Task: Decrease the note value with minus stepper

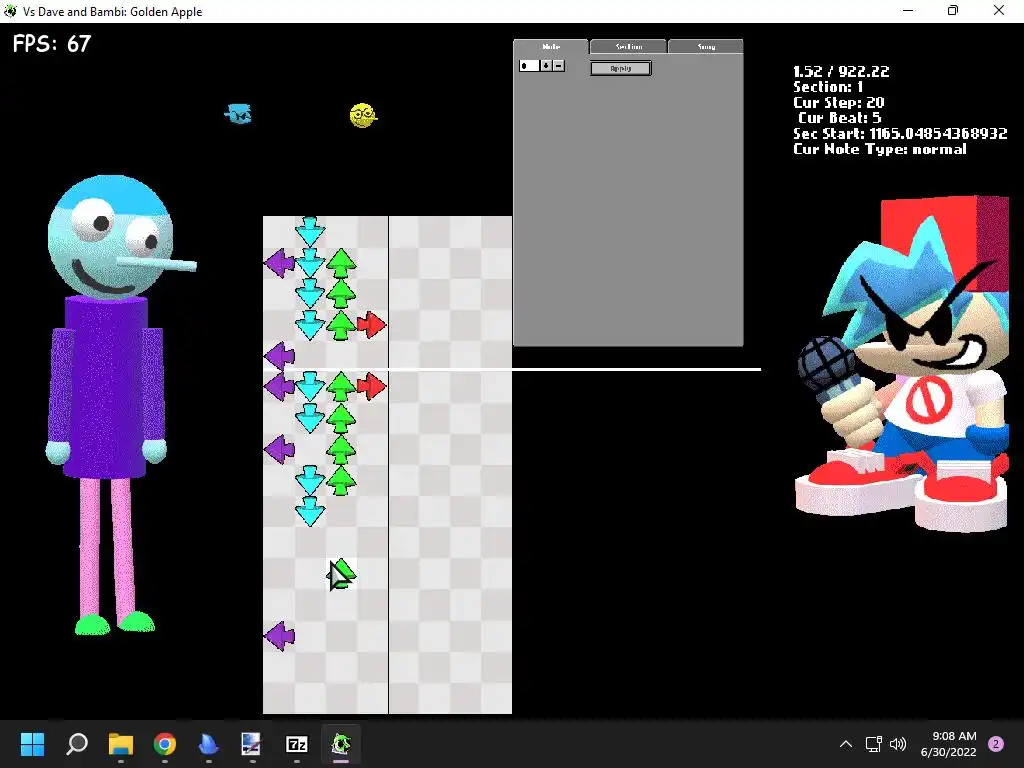Action: [558, 65]
